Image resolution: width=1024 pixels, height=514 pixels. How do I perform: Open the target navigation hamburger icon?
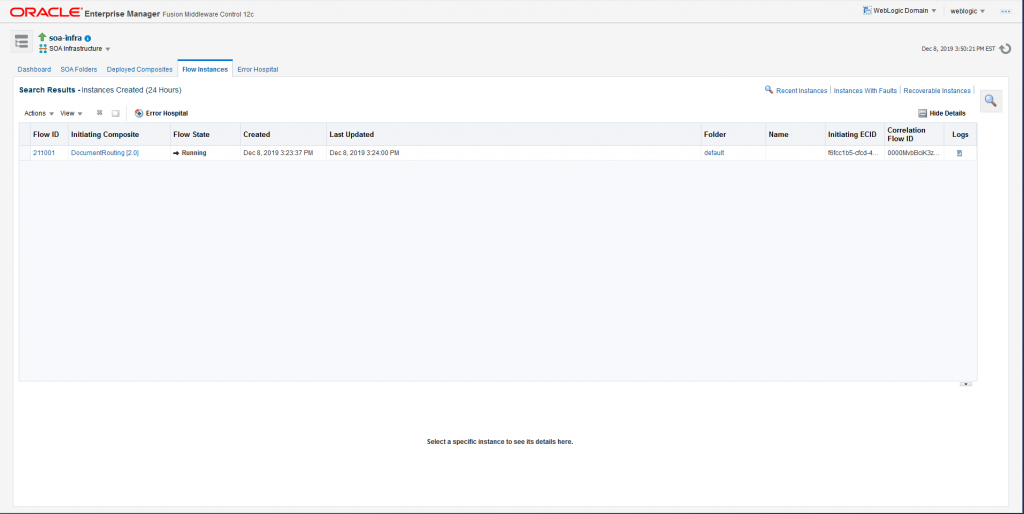click(x=21, y=41)
